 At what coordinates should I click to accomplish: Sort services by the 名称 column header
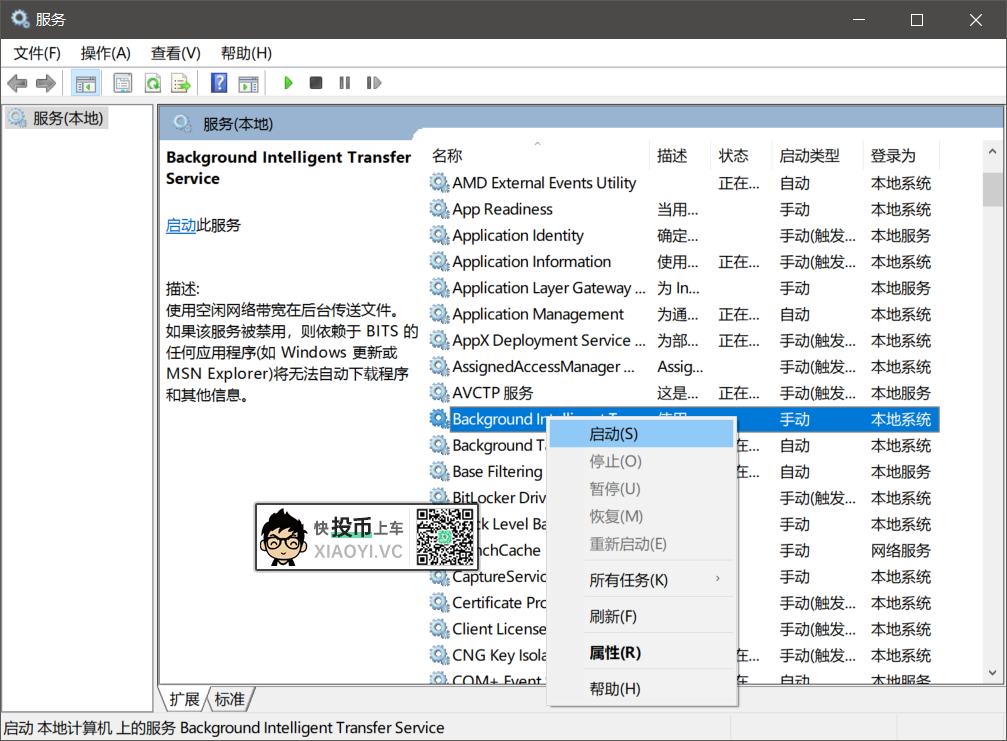[447, 155]
